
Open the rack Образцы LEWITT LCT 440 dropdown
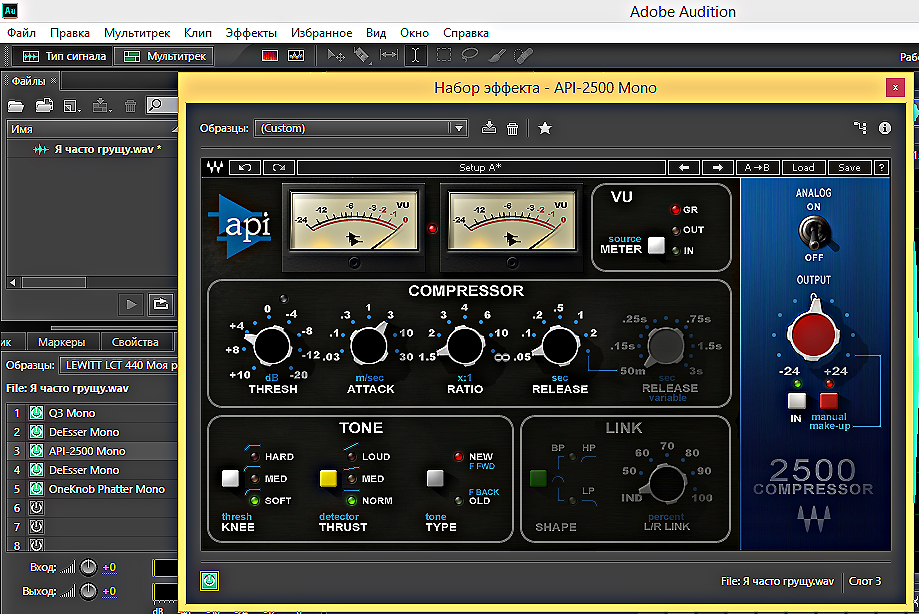click(118, 365)
